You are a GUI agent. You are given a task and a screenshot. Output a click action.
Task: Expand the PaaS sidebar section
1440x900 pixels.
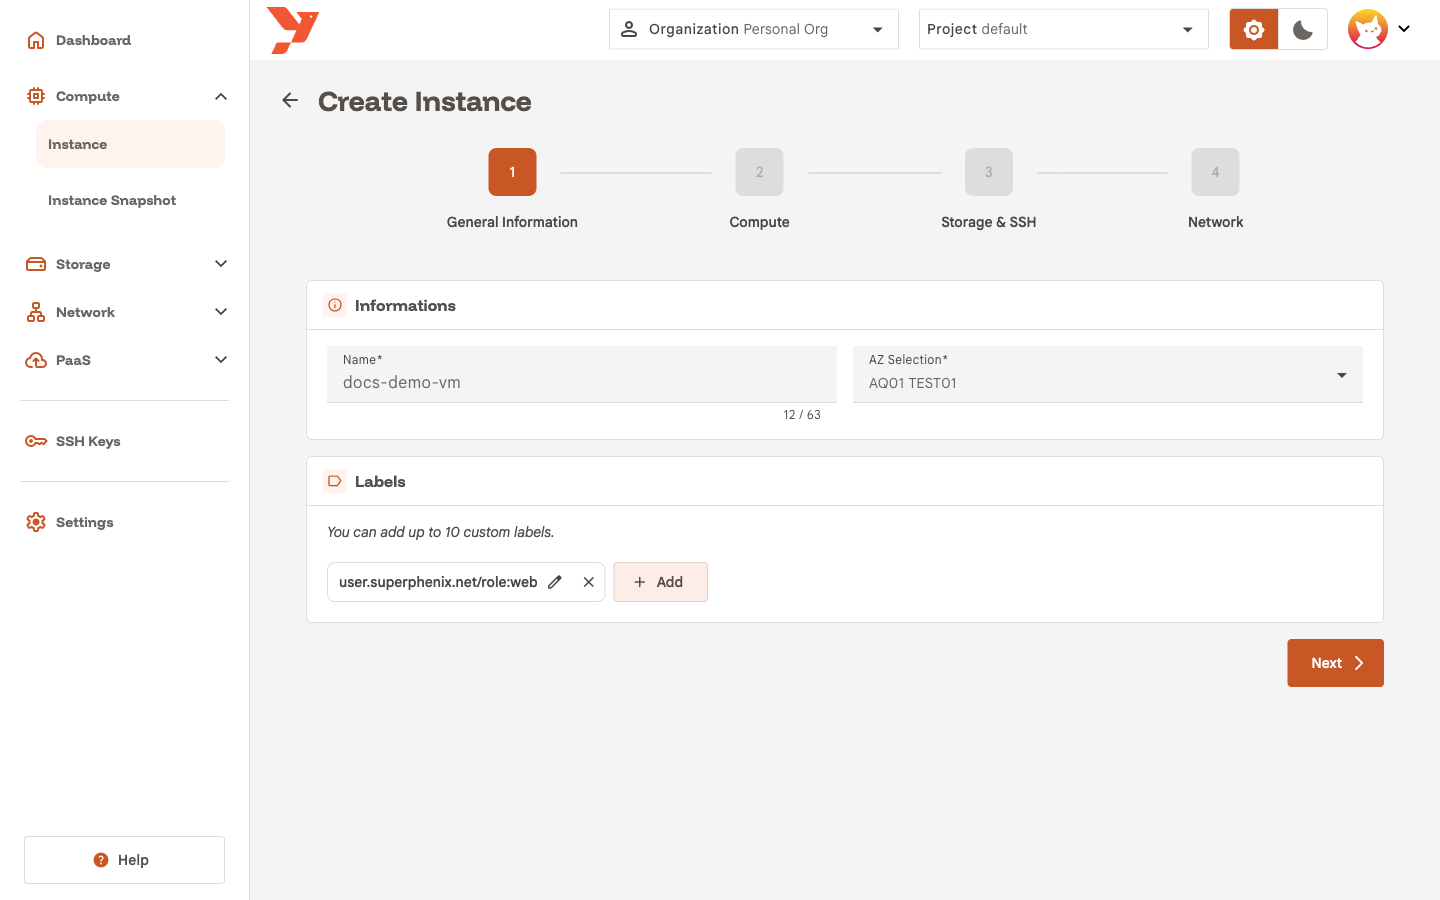tap(221, 360)
